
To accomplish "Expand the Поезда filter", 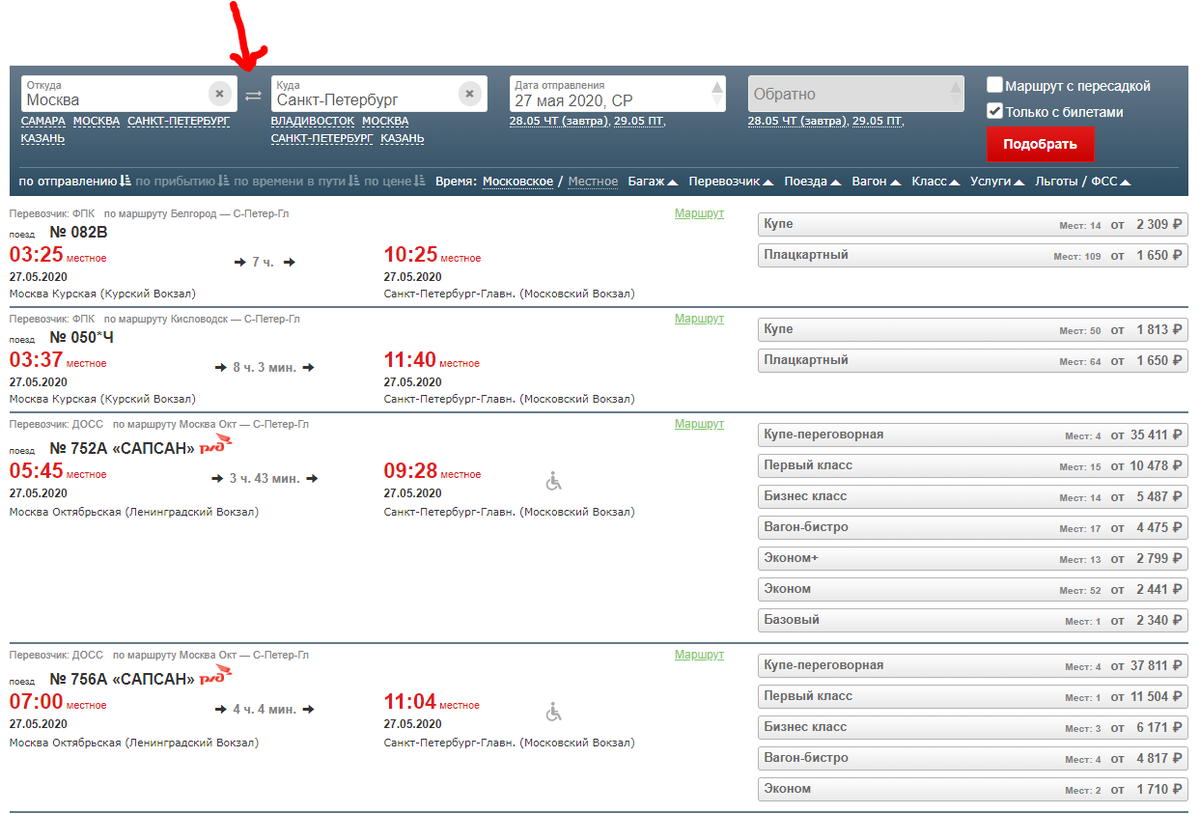I will click(813, 182).
